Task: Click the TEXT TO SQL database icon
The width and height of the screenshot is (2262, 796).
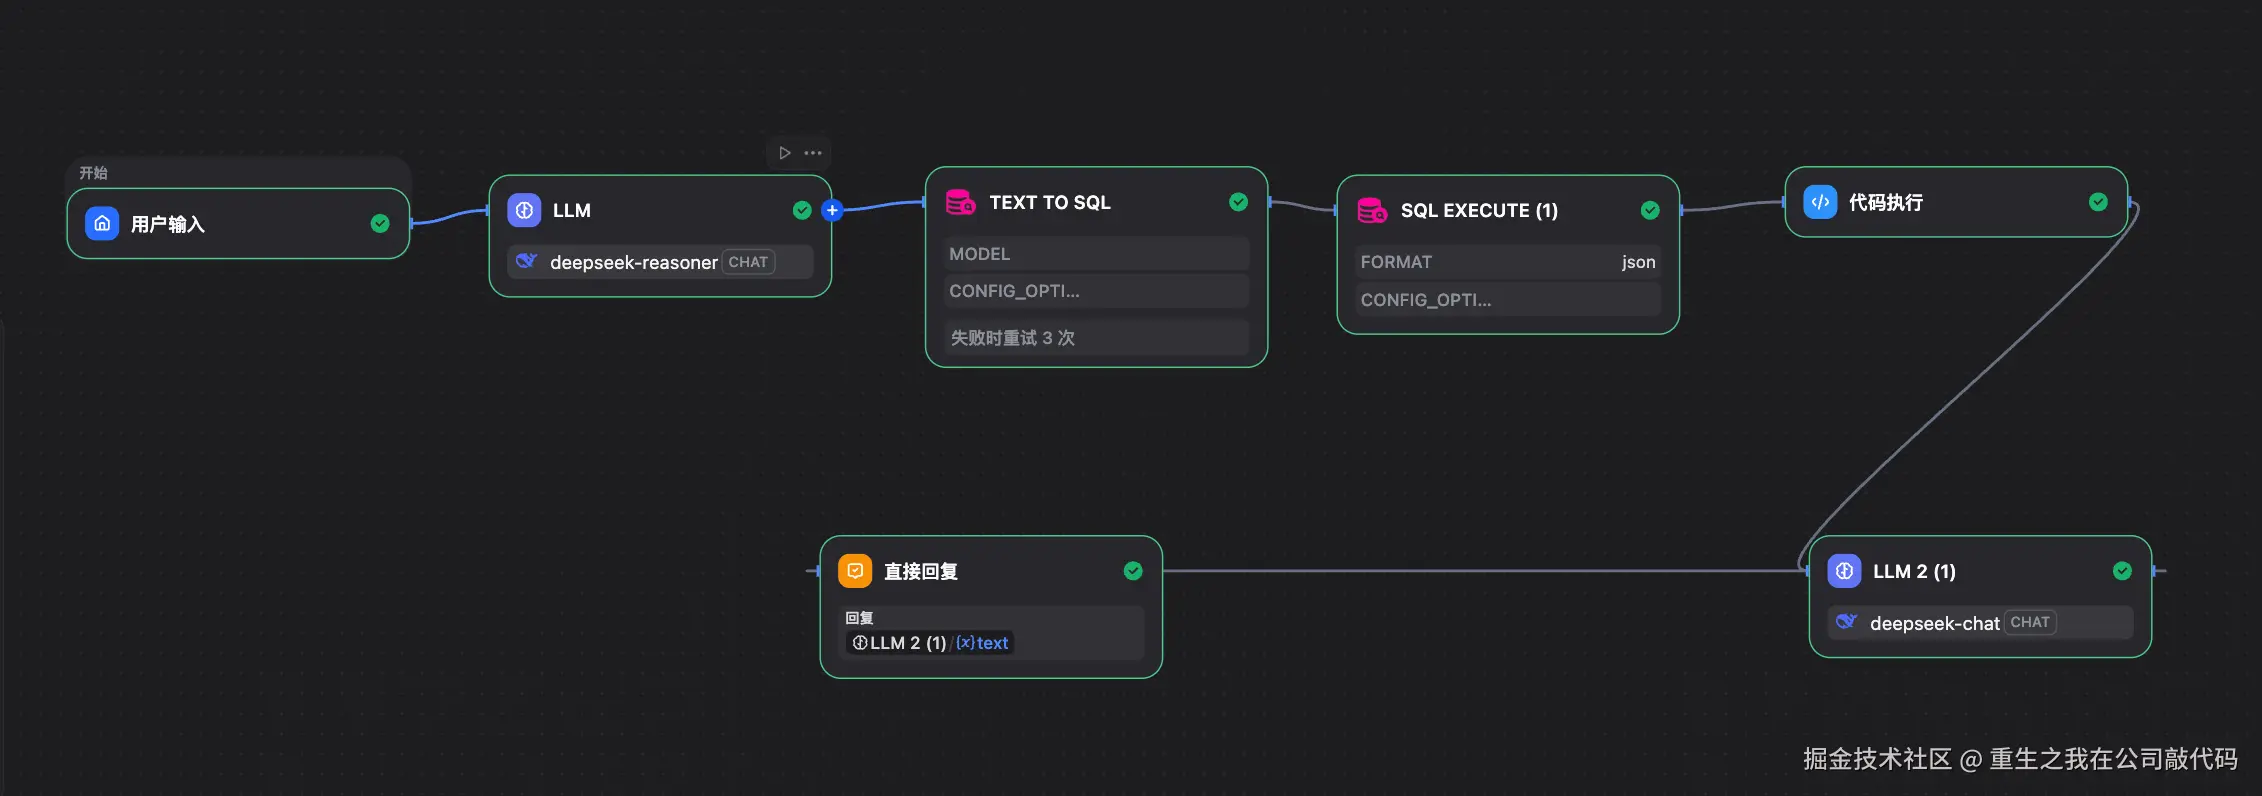Action: coord(960,202)
